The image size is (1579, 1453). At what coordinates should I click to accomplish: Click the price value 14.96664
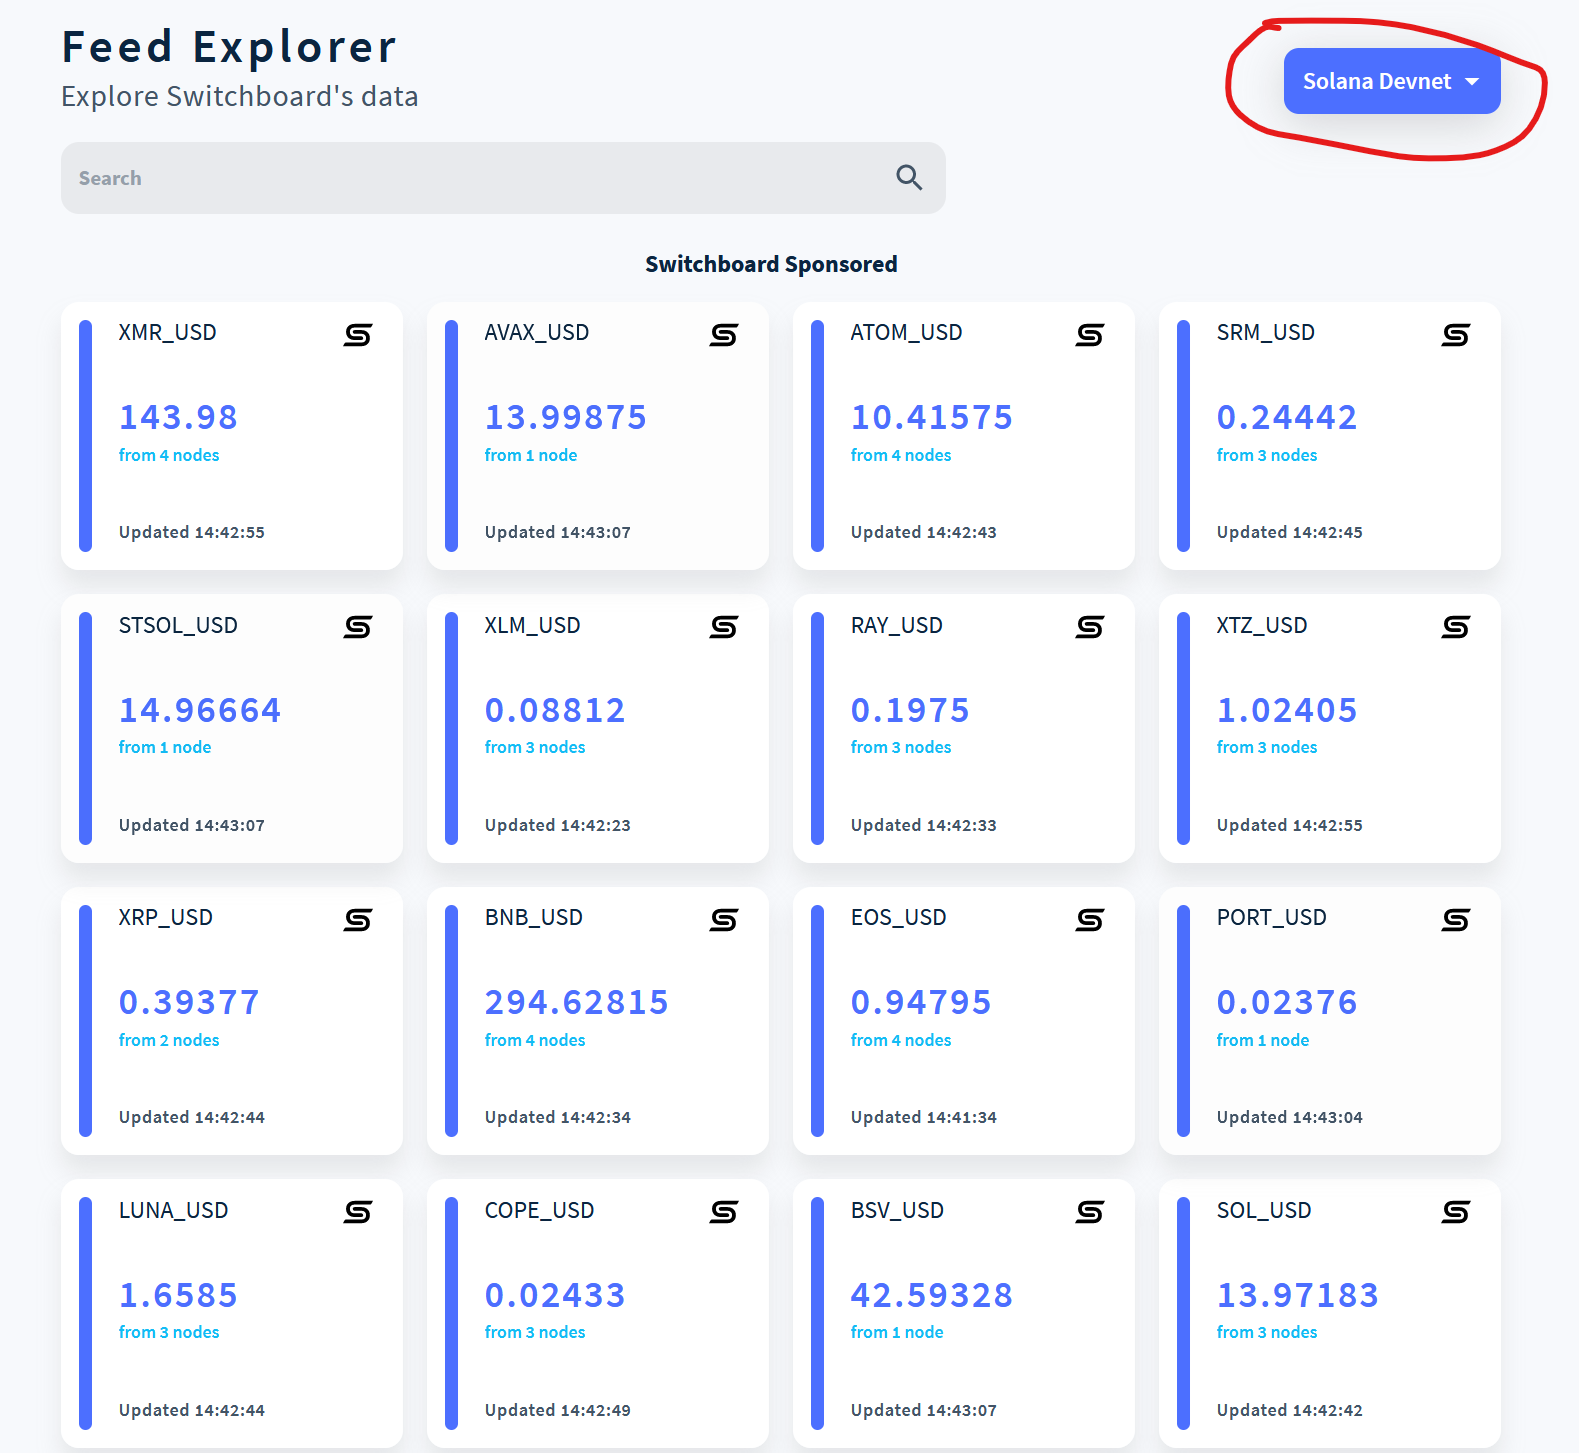[x=200, y=710]
